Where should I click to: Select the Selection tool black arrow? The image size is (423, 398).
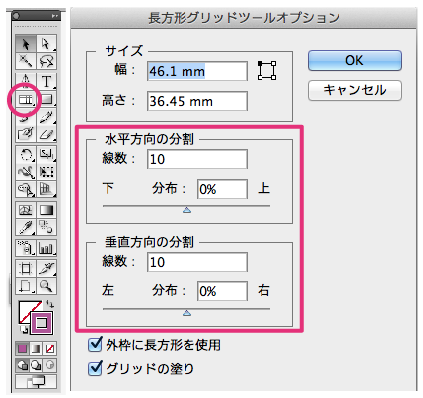[x=26, y=43]
